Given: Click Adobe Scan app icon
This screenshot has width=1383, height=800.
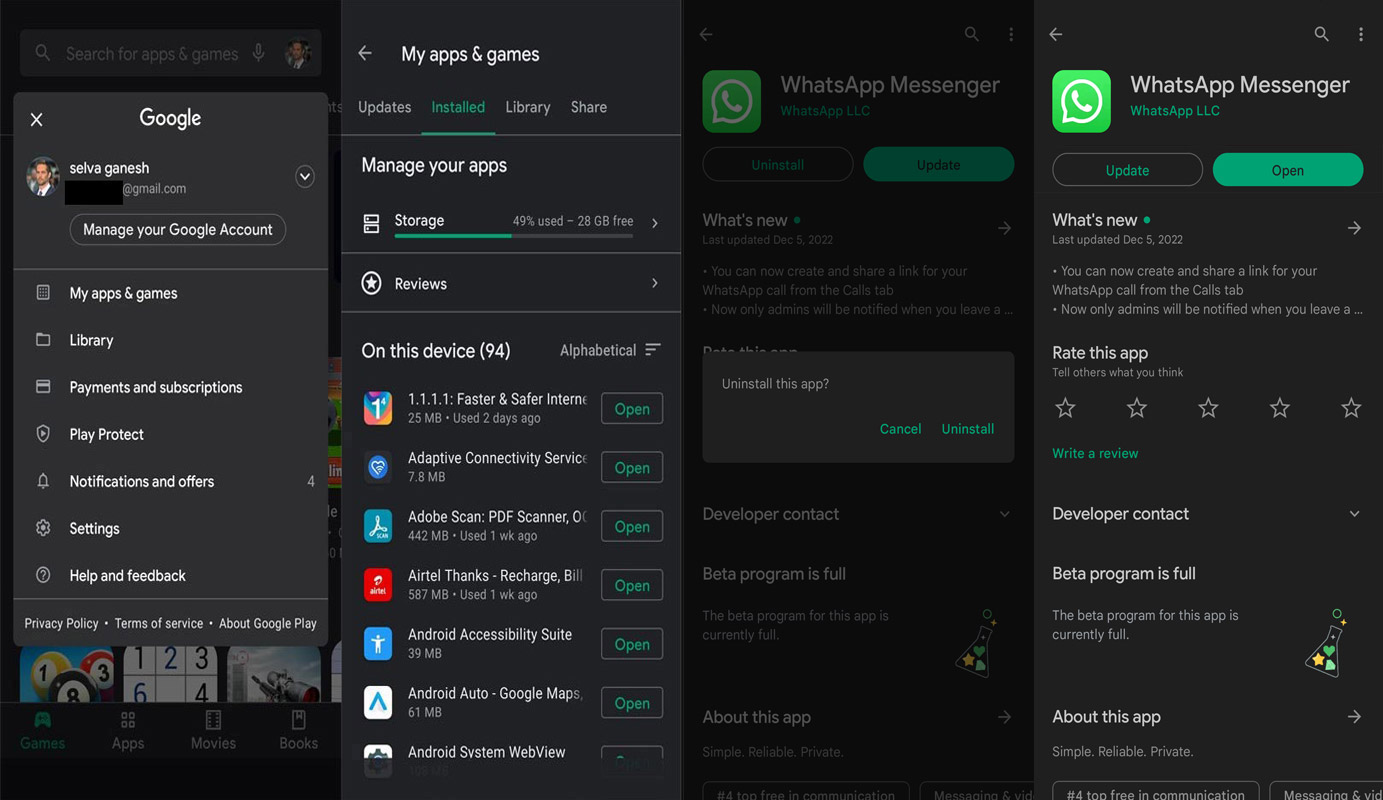Looking at the screenshot, I should (378, 526).
